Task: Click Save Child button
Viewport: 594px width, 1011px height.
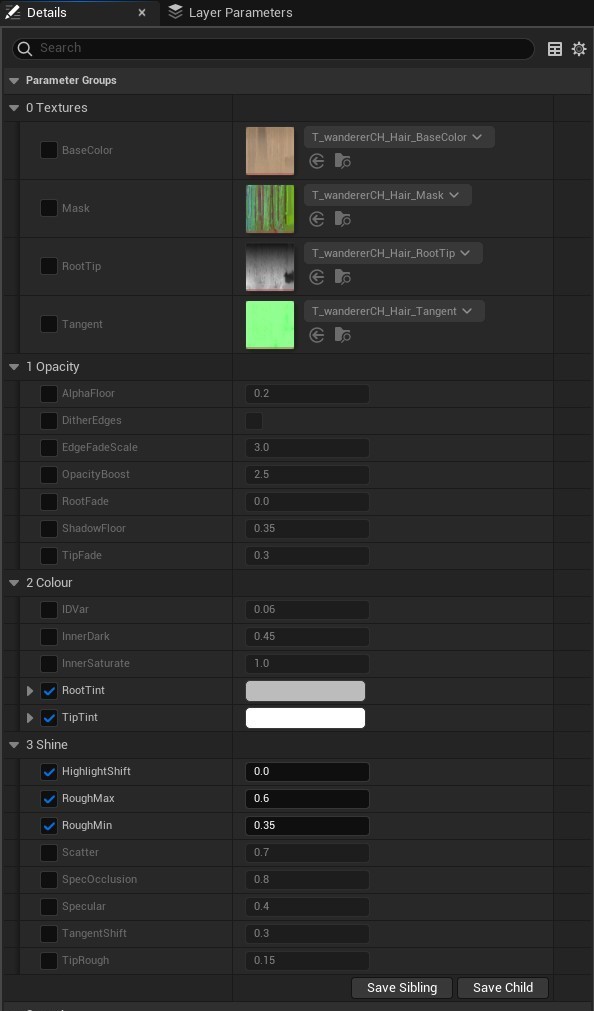Action: click(503, 988)
